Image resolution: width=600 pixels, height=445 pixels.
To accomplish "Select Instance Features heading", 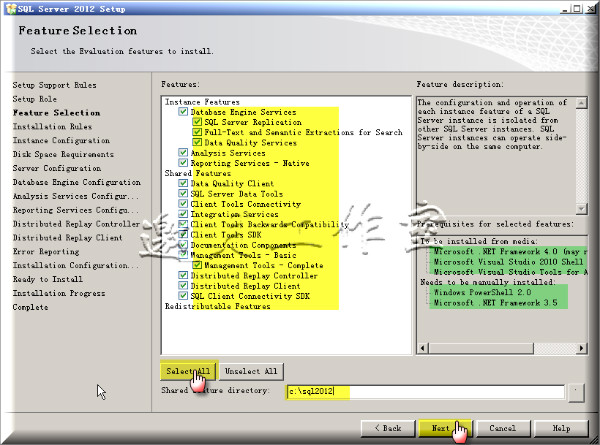I will tap(202, 102).
